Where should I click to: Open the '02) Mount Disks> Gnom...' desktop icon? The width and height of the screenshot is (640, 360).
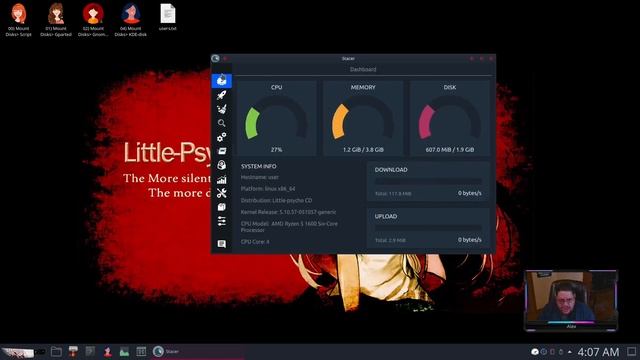(93, 20)
